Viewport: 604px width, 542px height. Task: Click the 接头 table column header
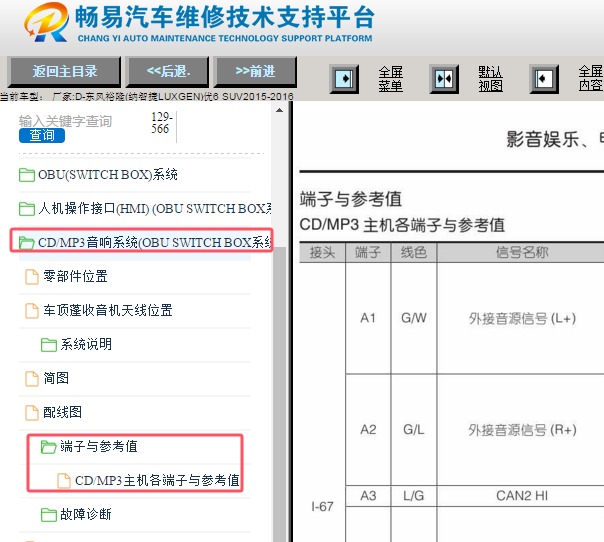[x=322, y=253]
